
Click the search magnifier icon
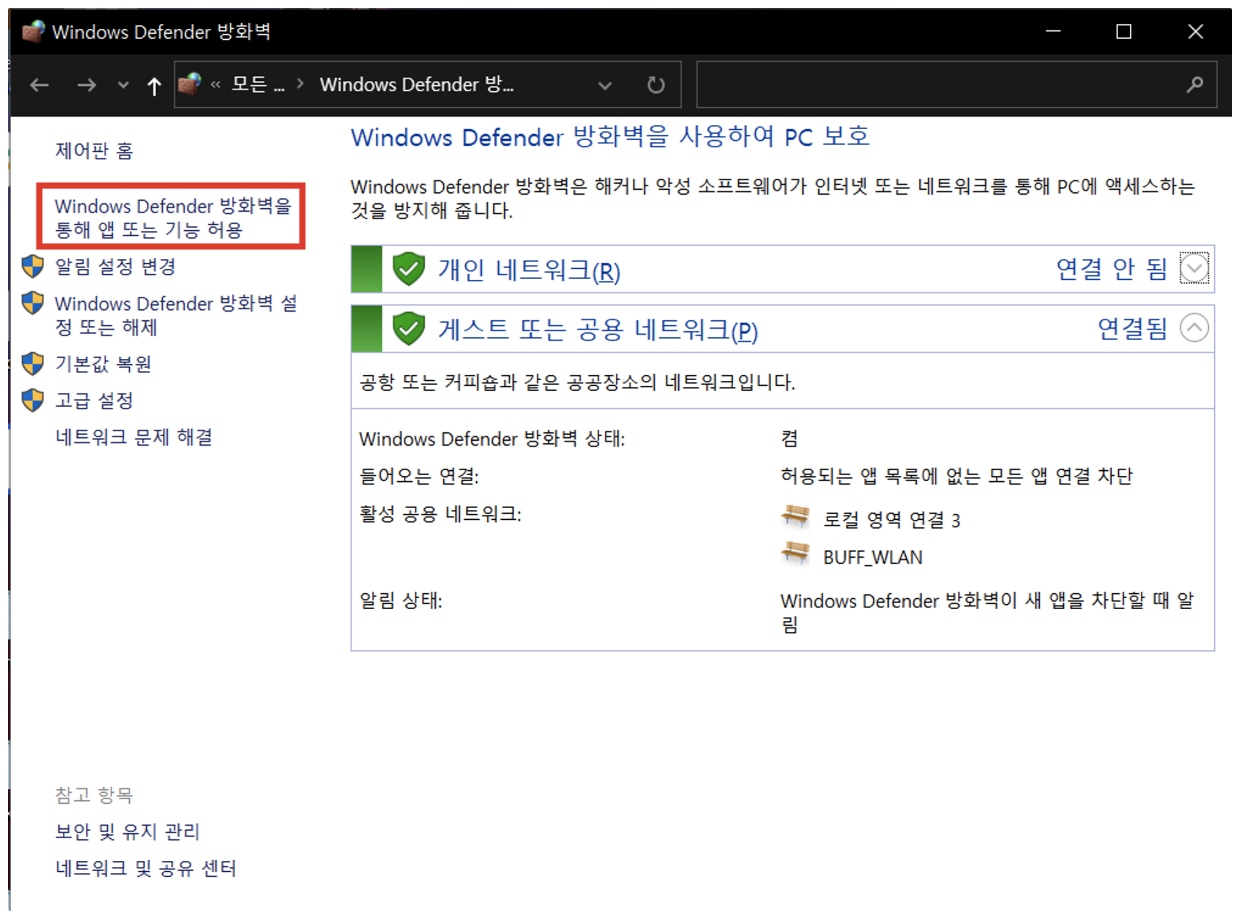pos(1194,85)
